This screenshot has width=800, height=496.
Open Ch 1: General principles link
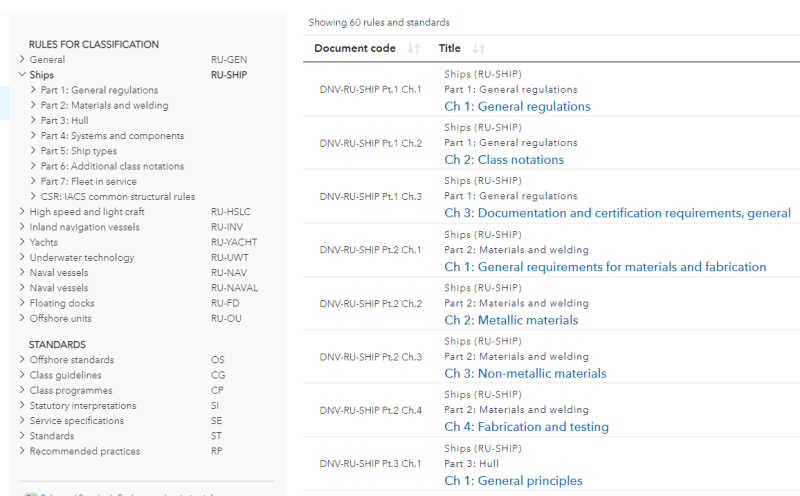click(513, 480)
